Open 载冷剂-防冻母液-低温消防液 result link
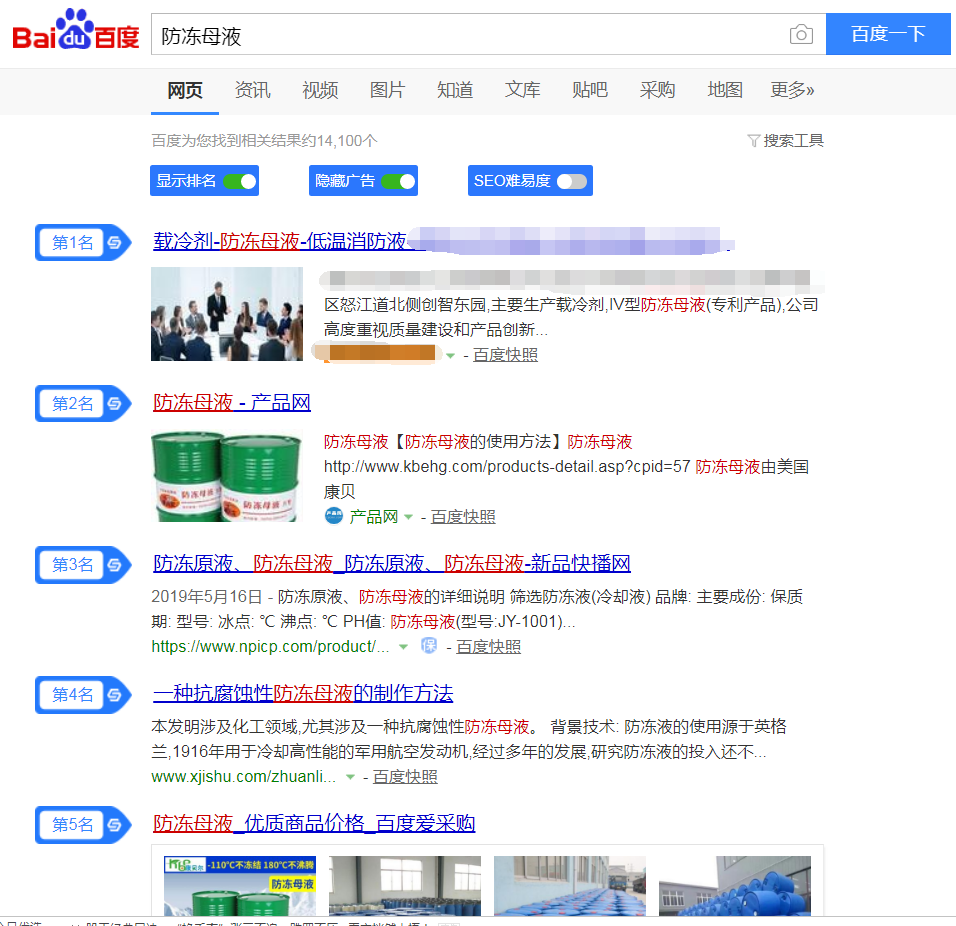This screenshot has width=956, height=926. (x=280, y=241)
